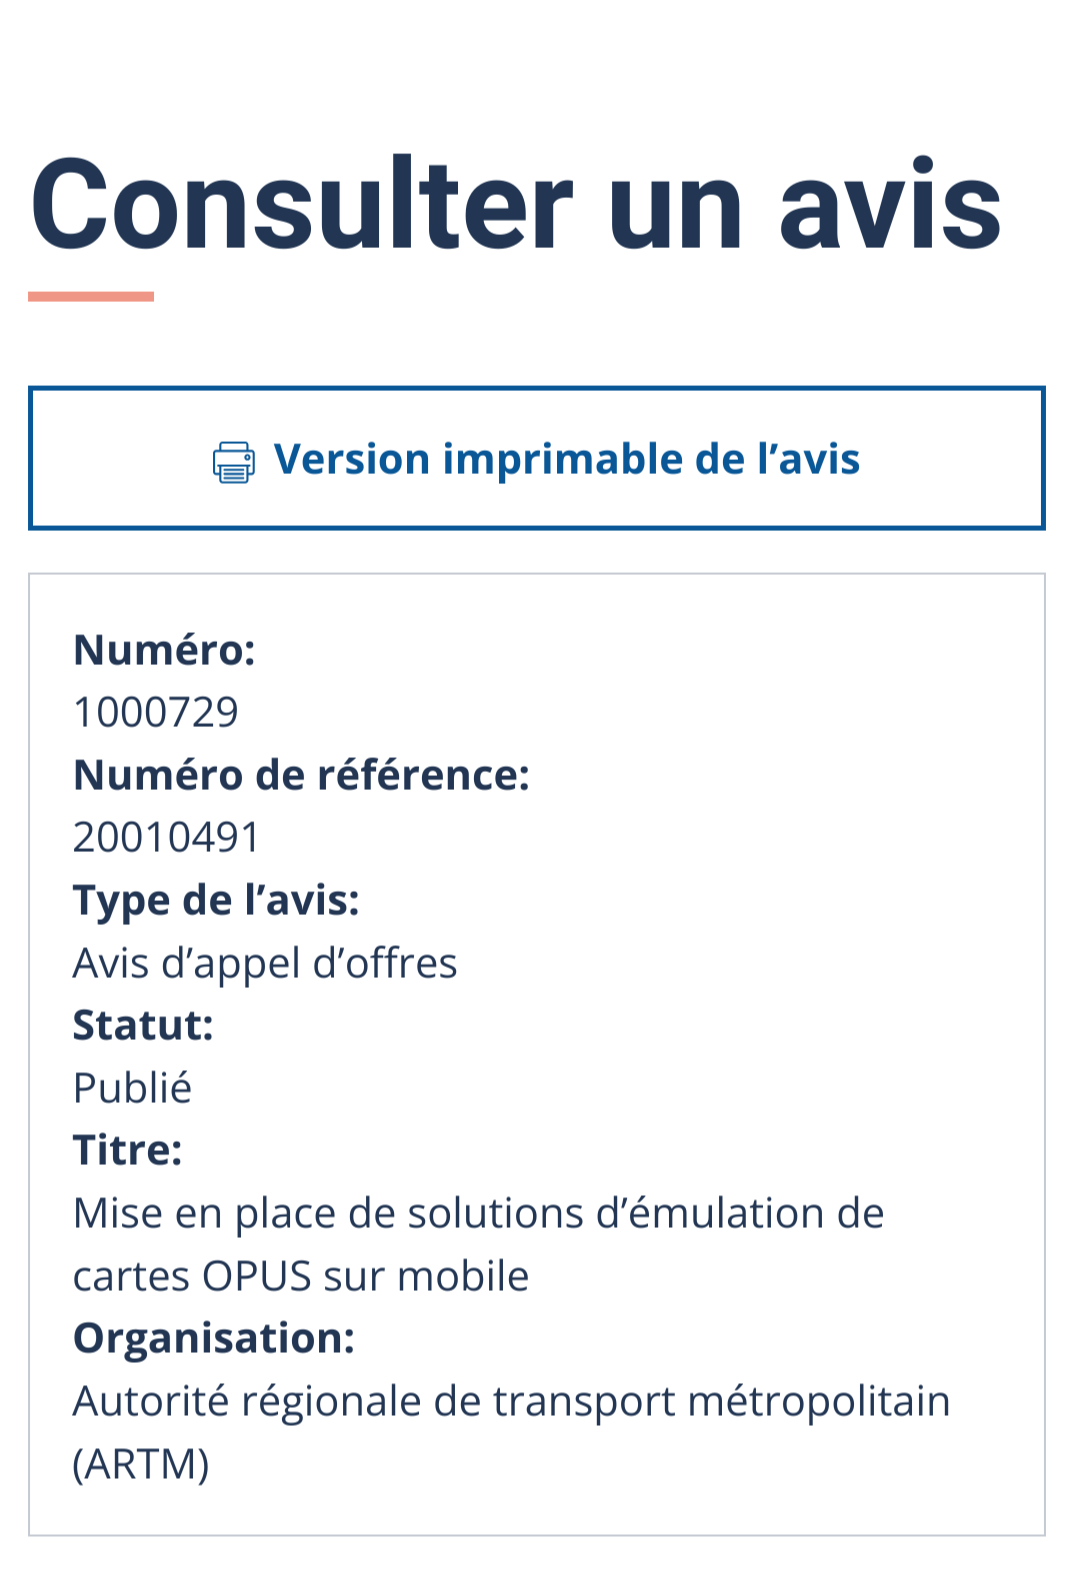Select the reference number 20010491
This screenshot has width=1080, height=1594.
[167, 838]
